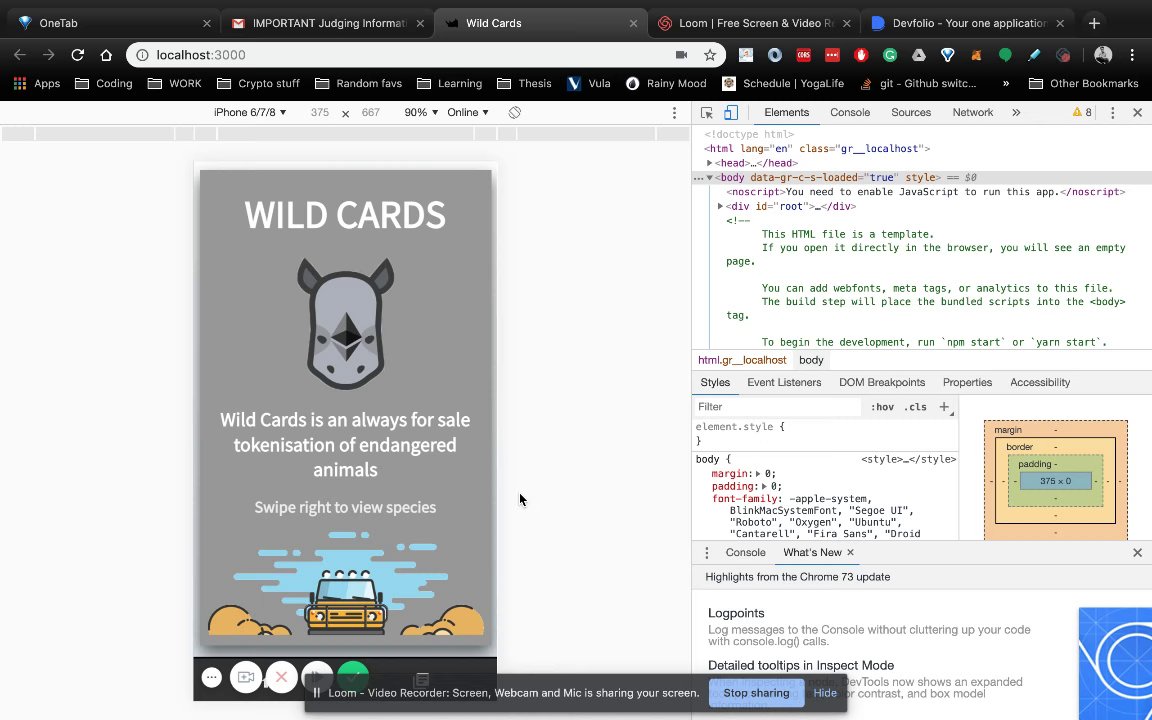Click the style source link for body rule
The height and width of the screenshot is (720, 1152).
908,459
